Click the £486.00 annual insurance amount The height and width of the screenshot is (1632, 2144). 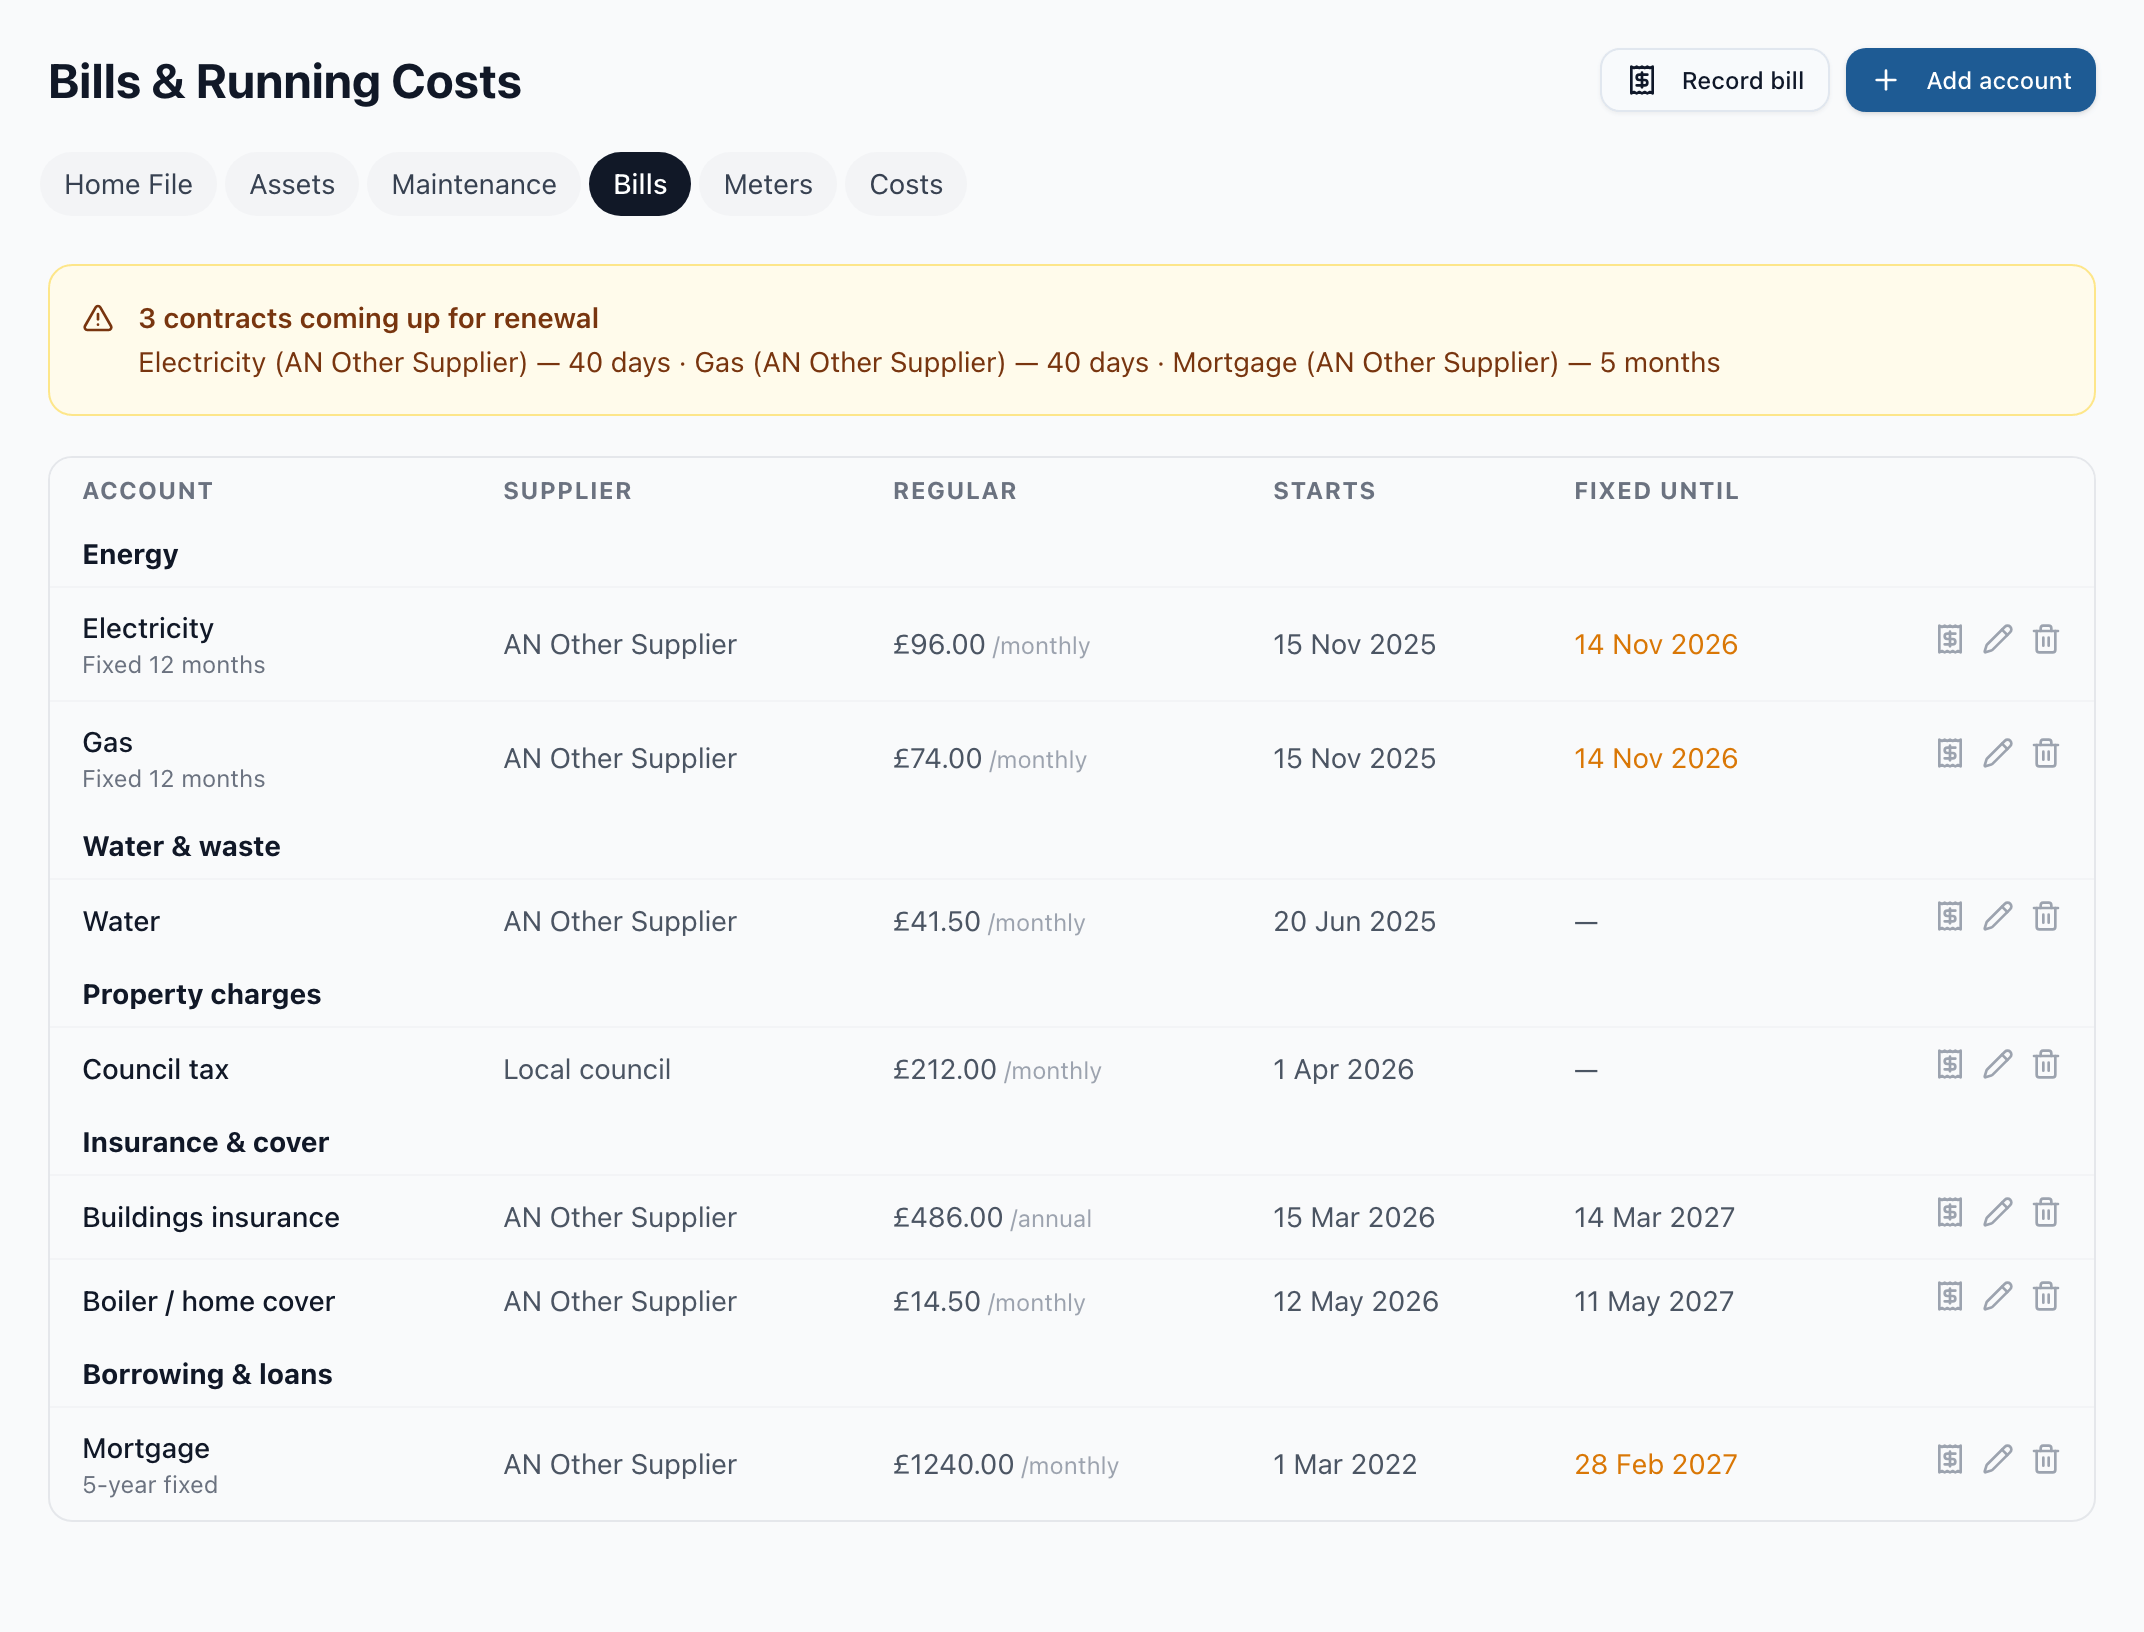pyautogui.click(x=992, y=1217)
